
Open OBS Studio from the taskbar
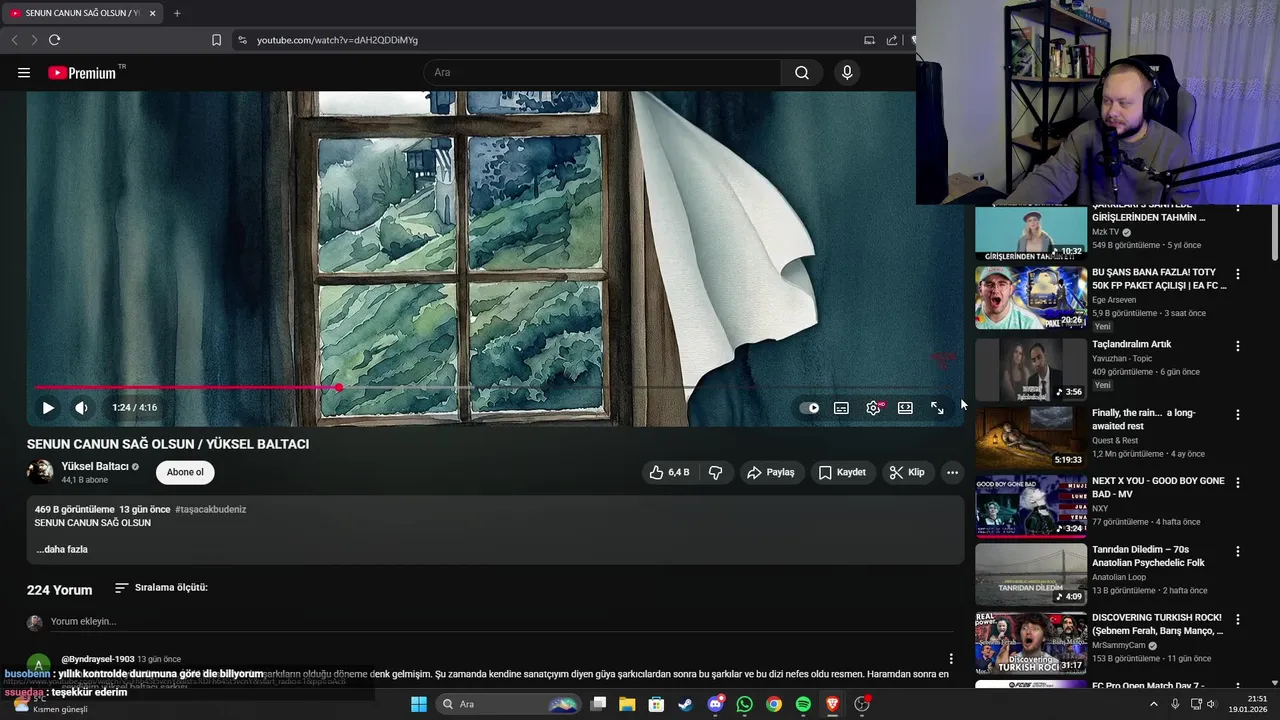pos(862,704)
